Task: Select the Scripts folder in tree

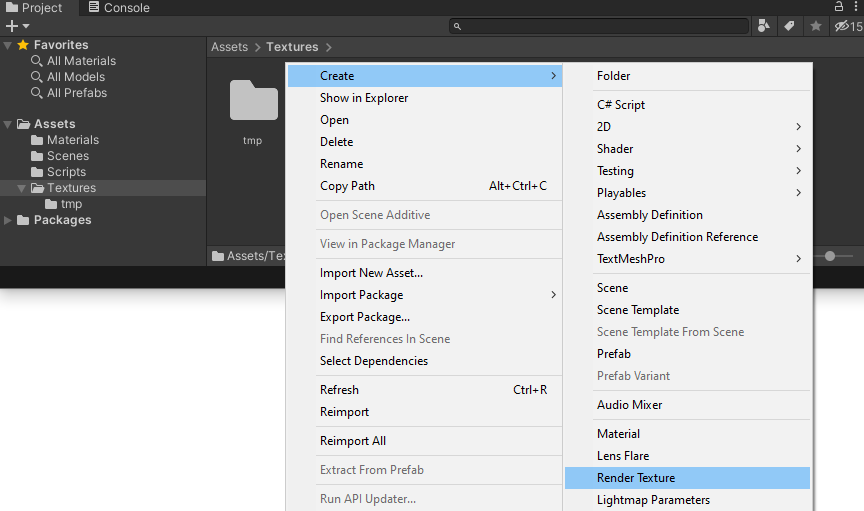Action: coord(68,172)
